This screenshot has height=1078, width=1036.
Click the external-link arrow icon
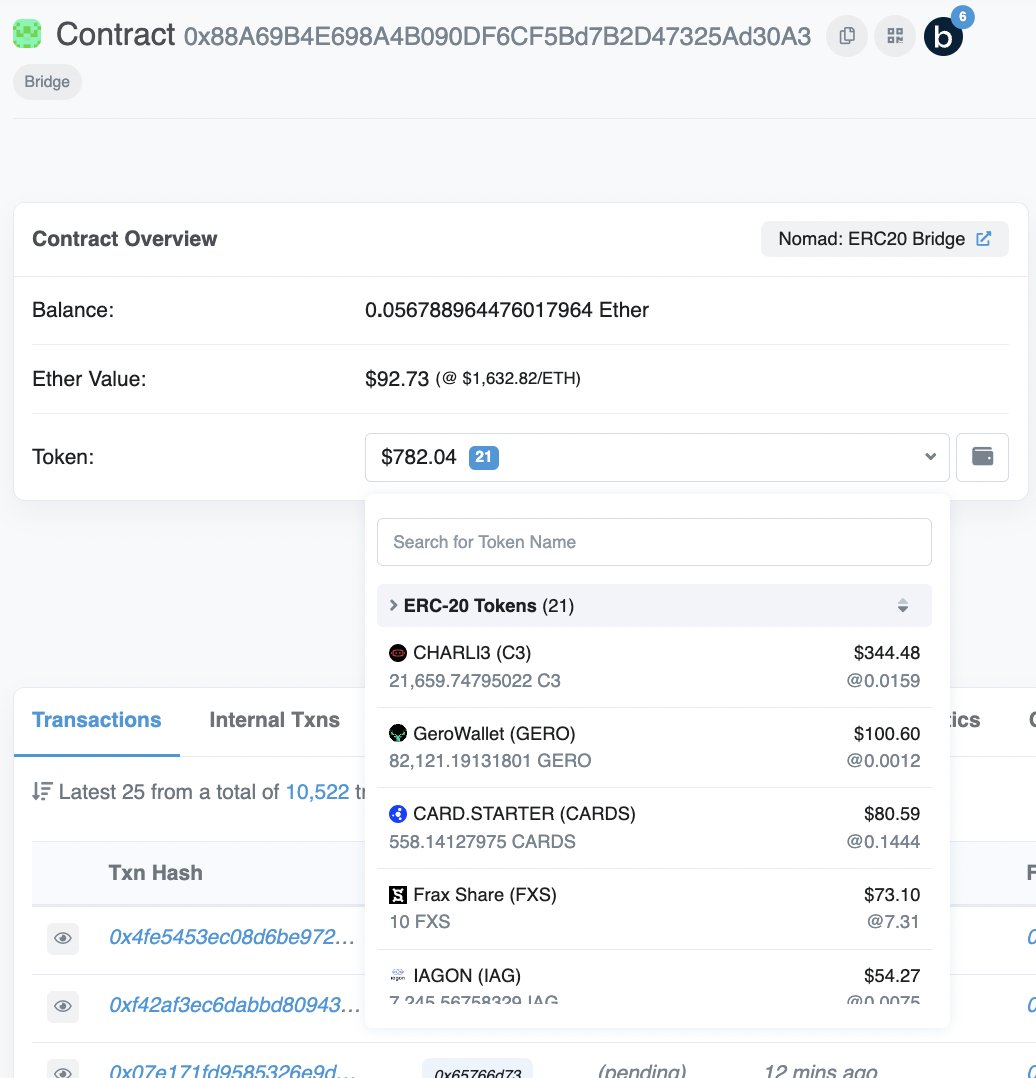[x=984, y=239]
